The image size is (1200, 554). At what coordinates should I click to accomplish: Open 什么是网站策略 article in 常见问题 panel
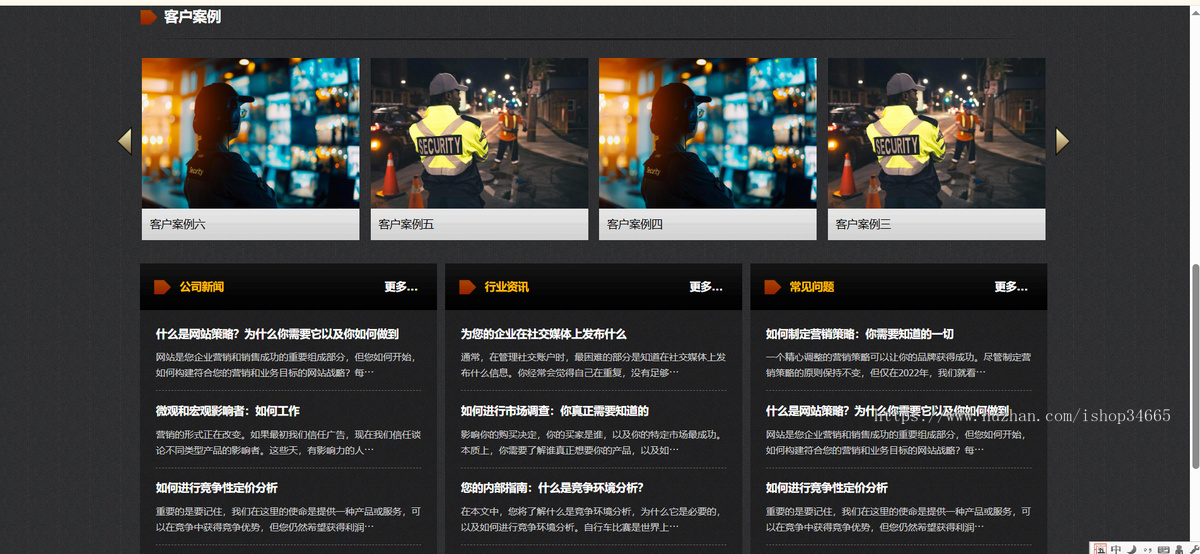click(888, 411)
